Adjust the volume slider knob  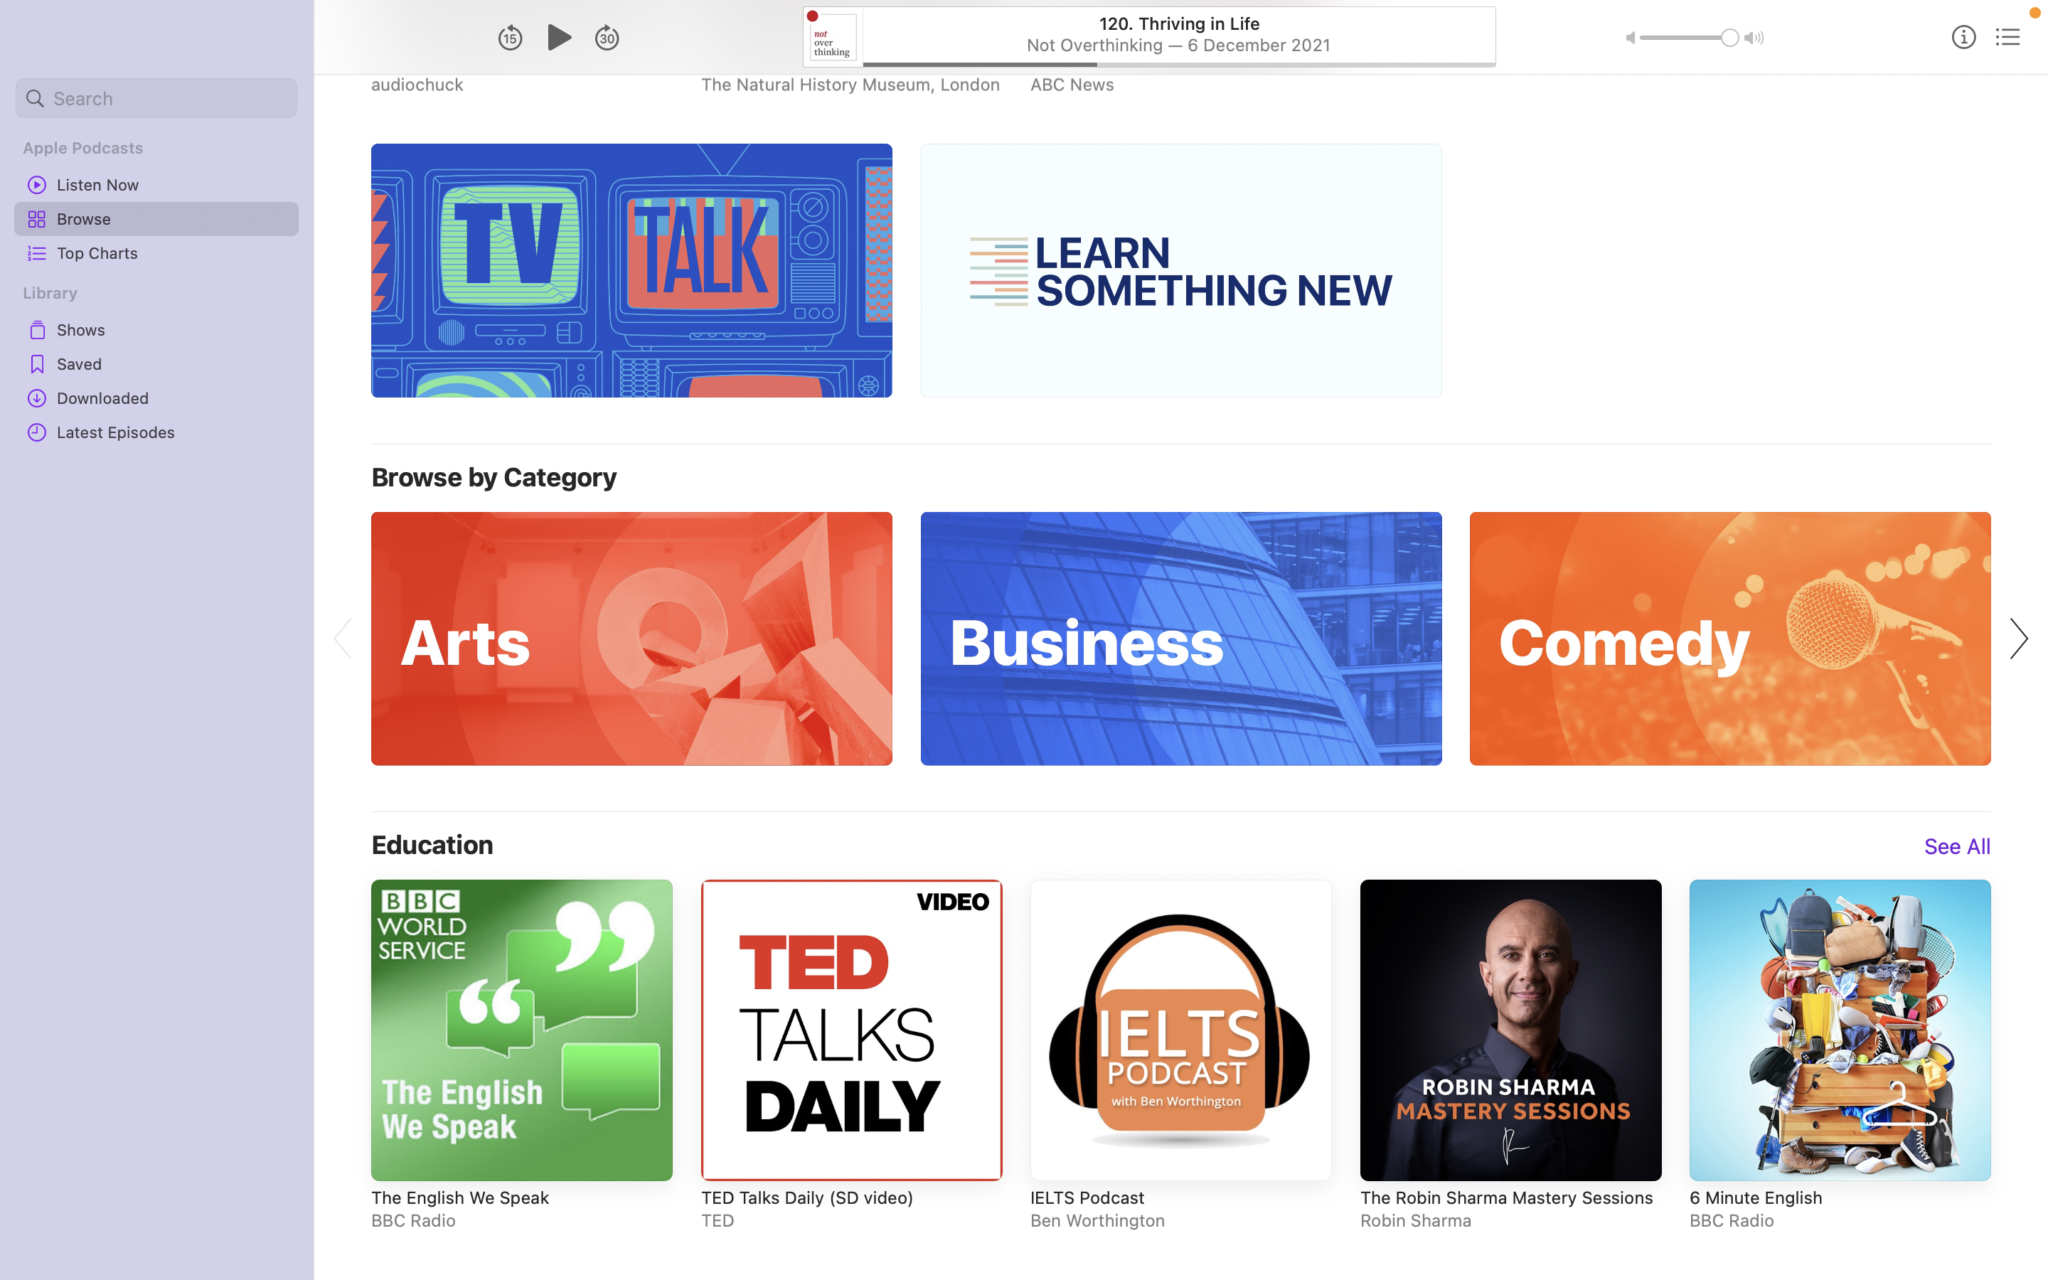(x=1729, y=38)
